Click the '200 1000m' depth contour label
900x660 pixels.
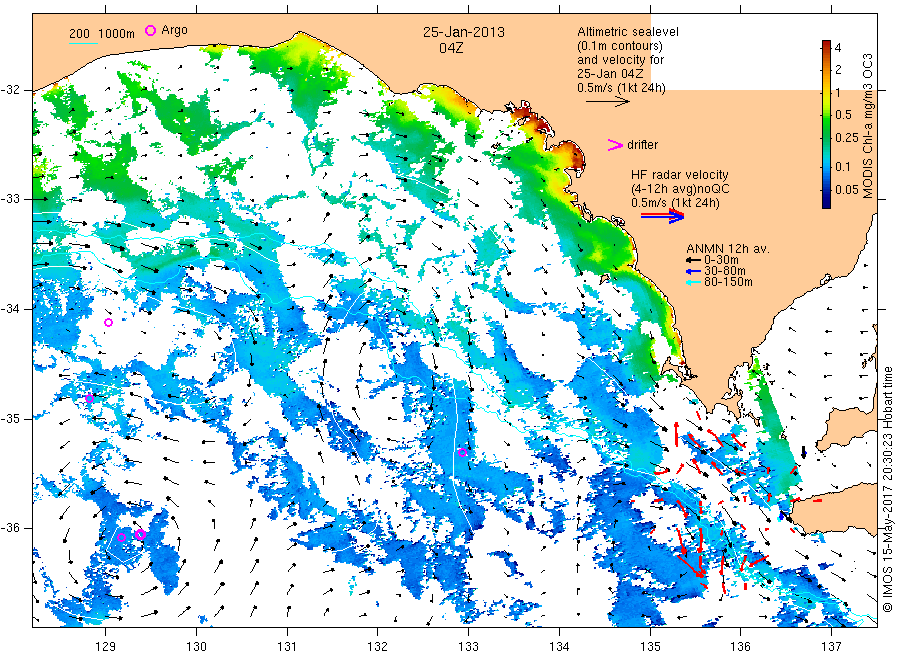coord(102,34)
